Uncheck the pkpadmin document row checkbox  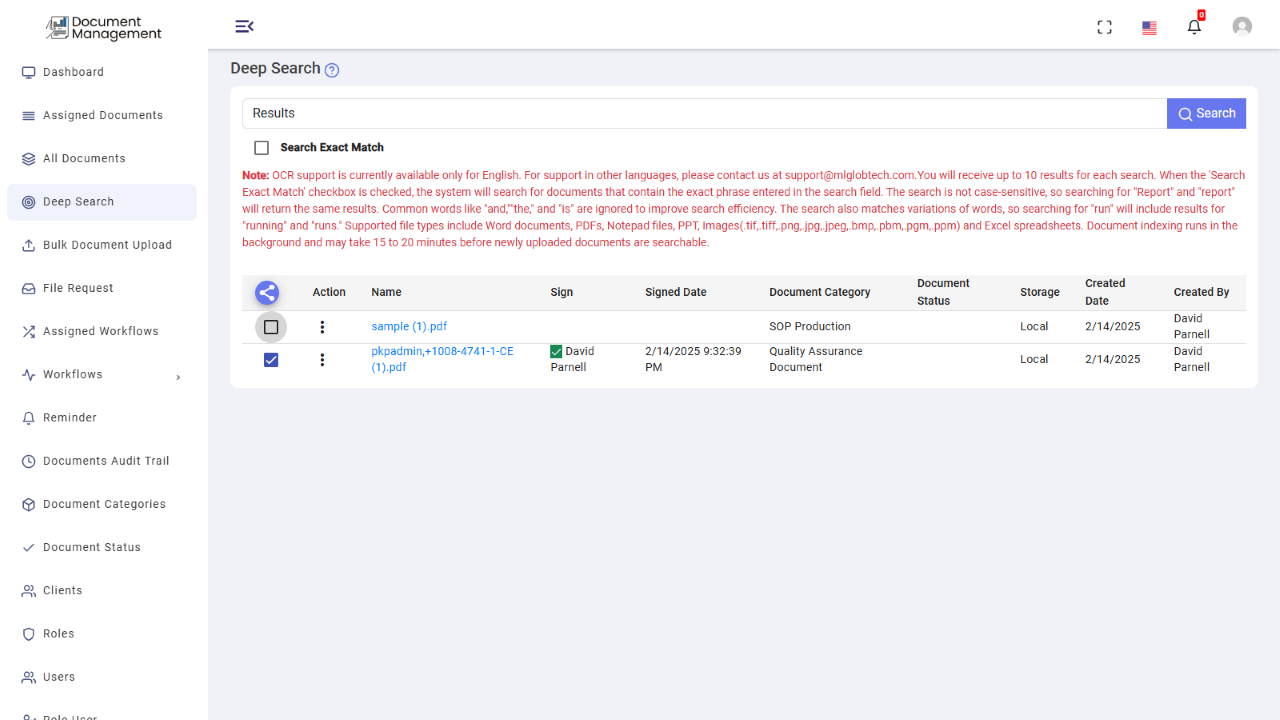tap(270, 359)
